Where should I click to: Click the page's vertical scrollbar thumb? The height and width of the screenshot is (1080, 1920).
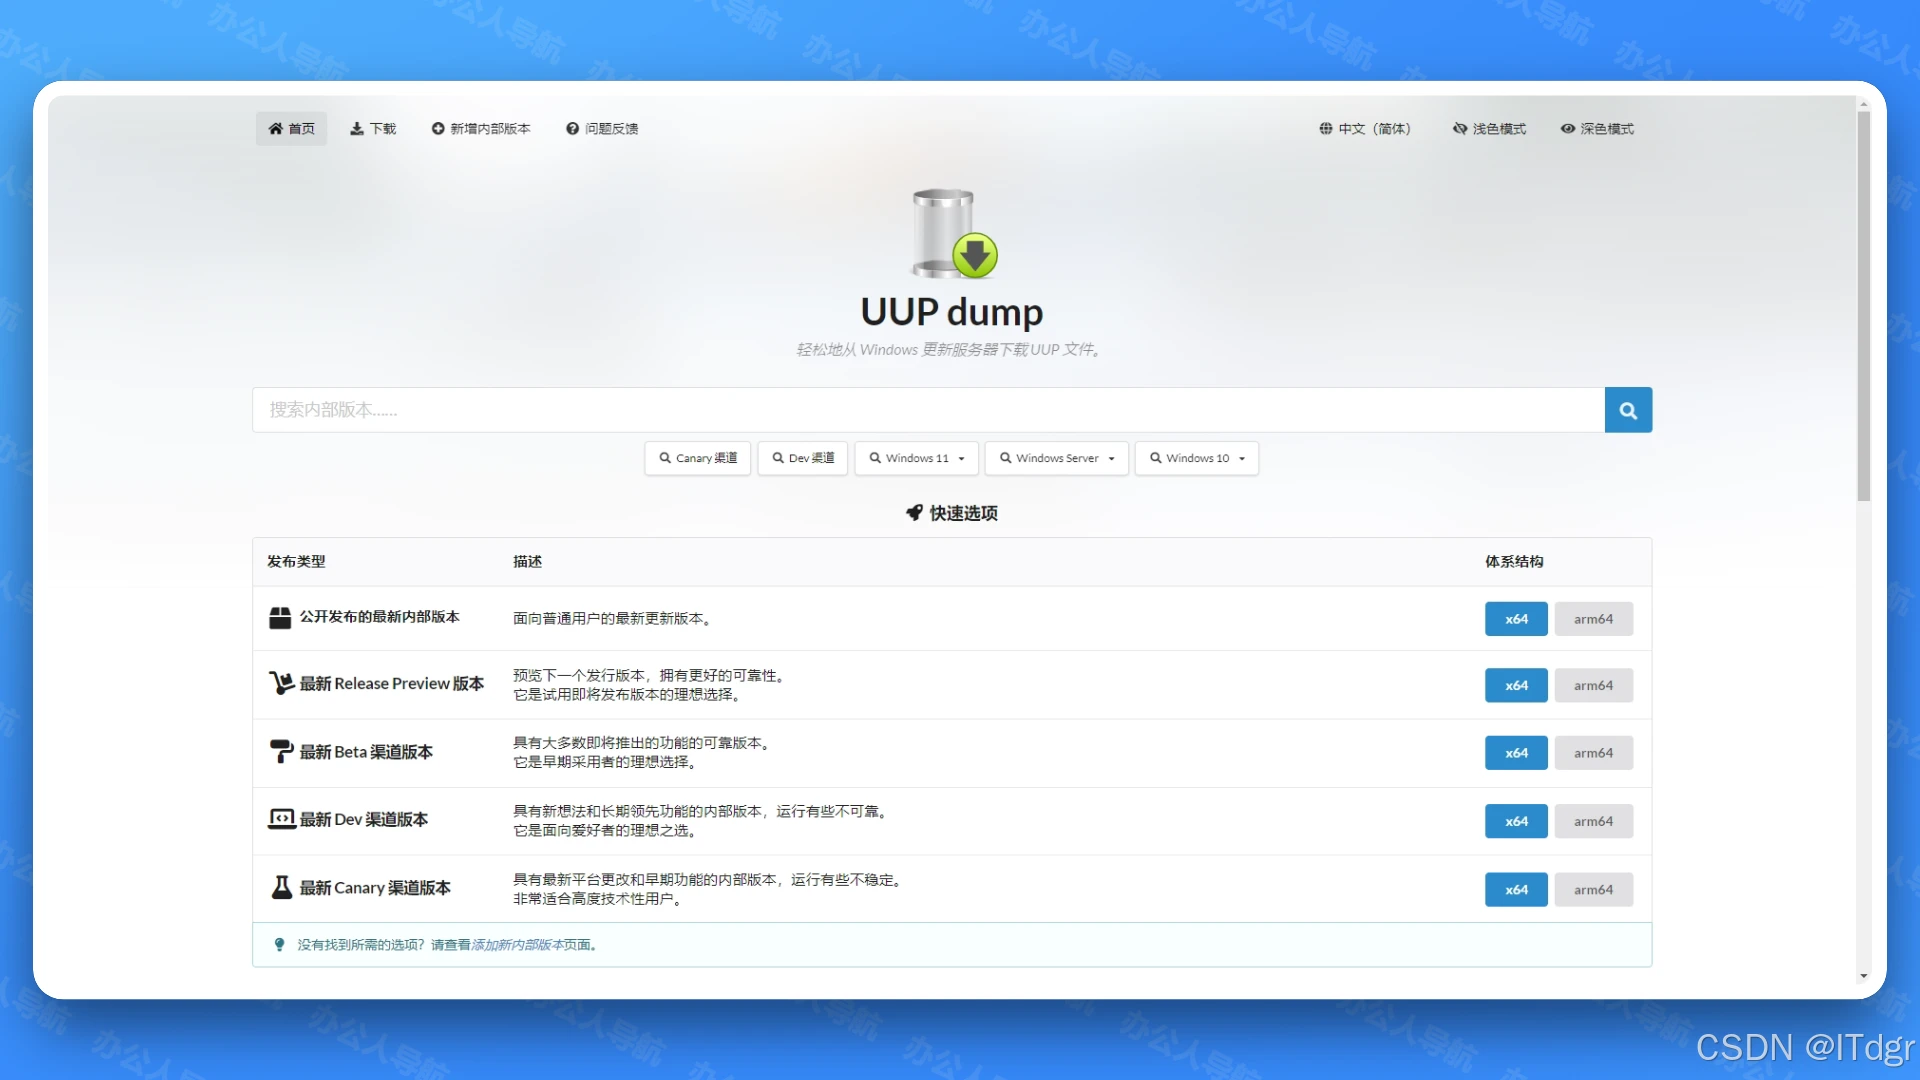point(1864,306)
